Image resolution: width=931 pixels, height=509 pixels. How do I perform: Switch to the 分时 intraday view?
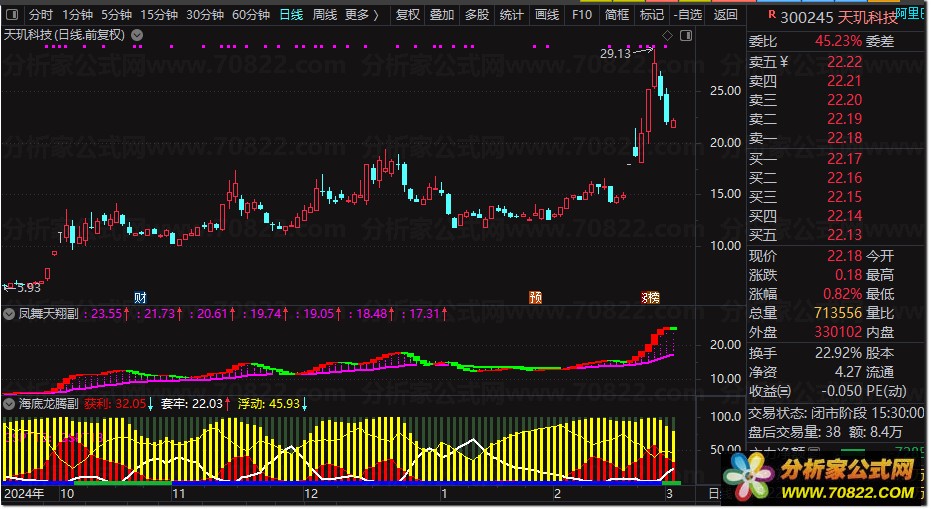(40, 14)
